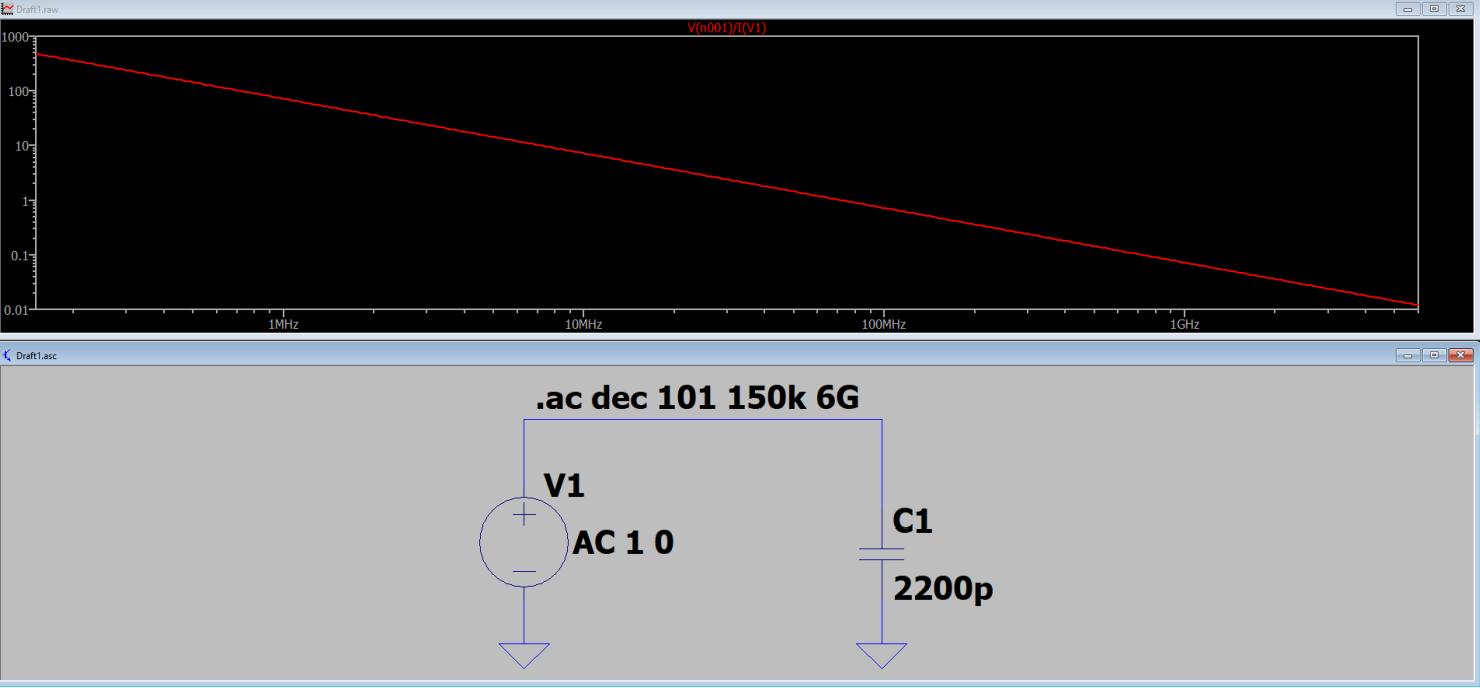Image resolution: width=1480 pixels, height=688 pixels.
Task: Select the V1 voltage source symbol
Action: 524,541
